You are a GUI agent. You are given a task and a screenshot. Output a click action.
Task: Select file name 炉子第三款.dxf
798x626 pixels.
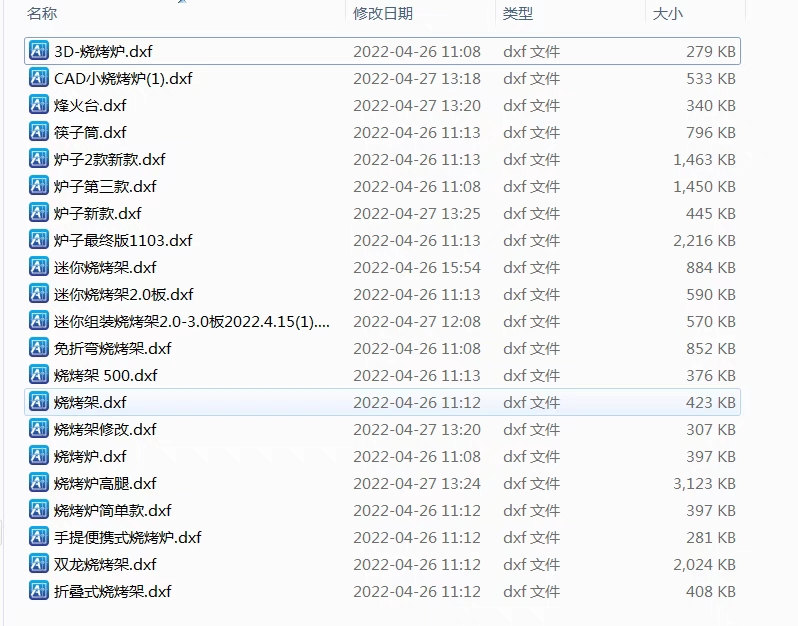point(105,186)
